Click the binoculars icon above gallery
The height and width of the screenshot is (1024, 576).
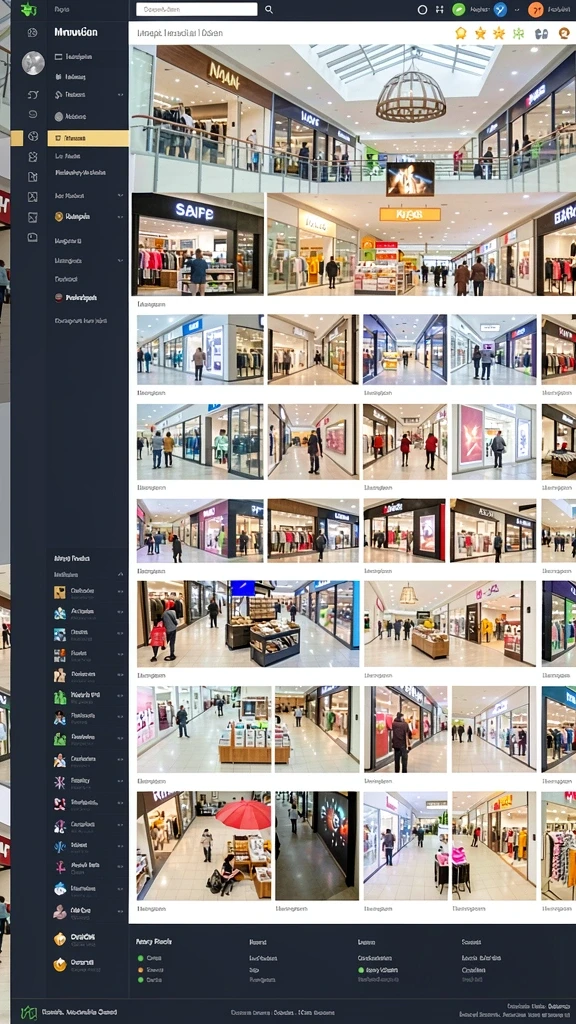541,33
